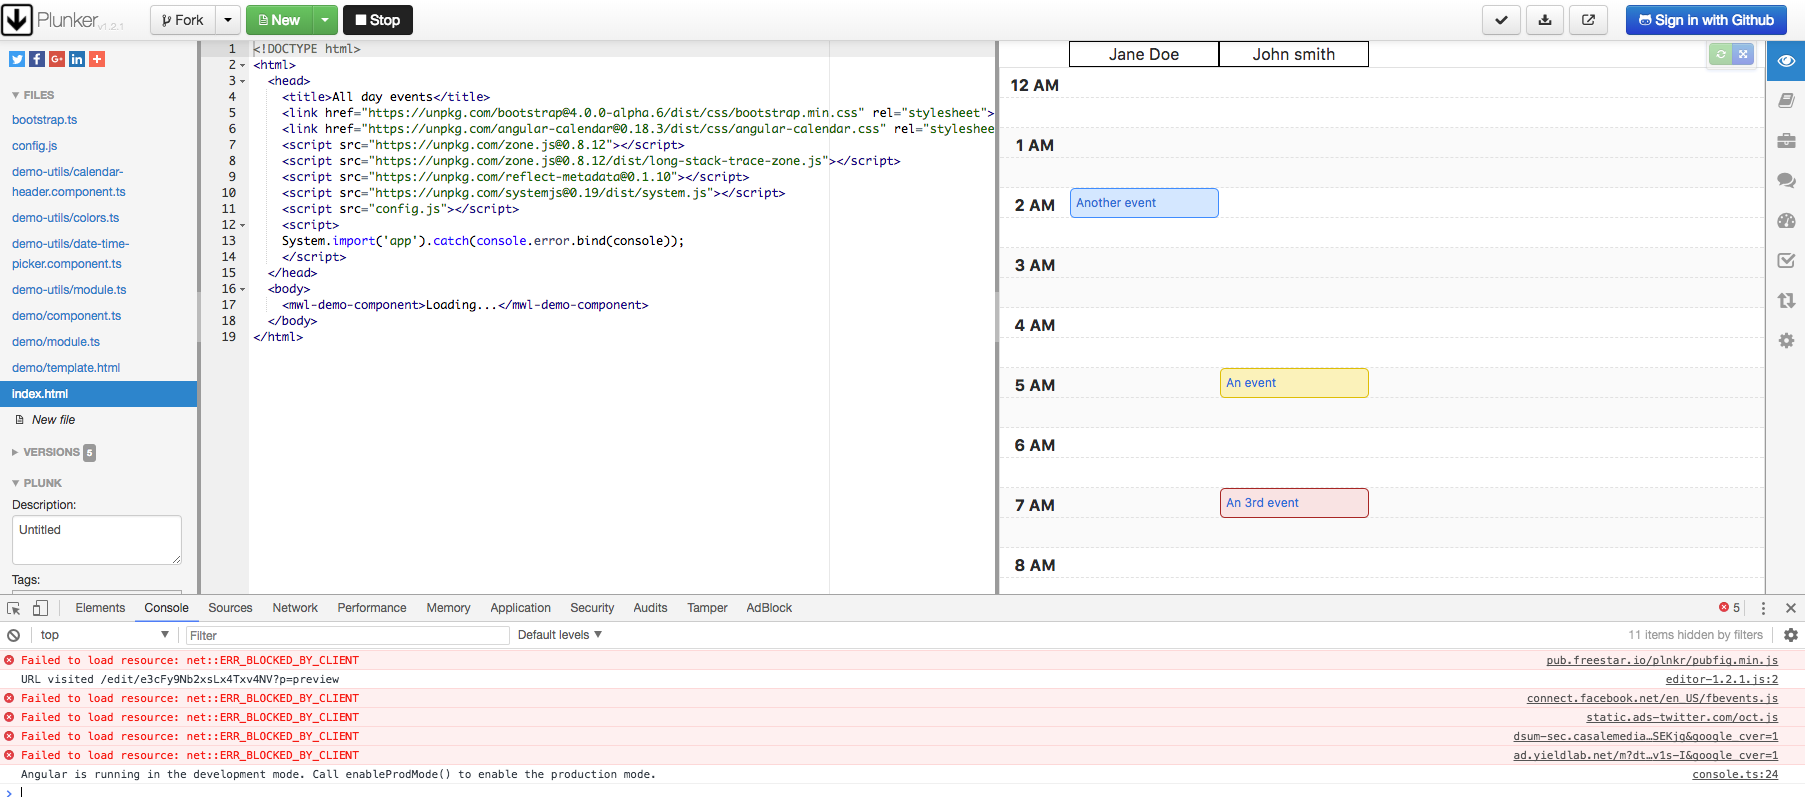Stop the running preview
This screenshot has width=1805, height=797.
point(378,20)
